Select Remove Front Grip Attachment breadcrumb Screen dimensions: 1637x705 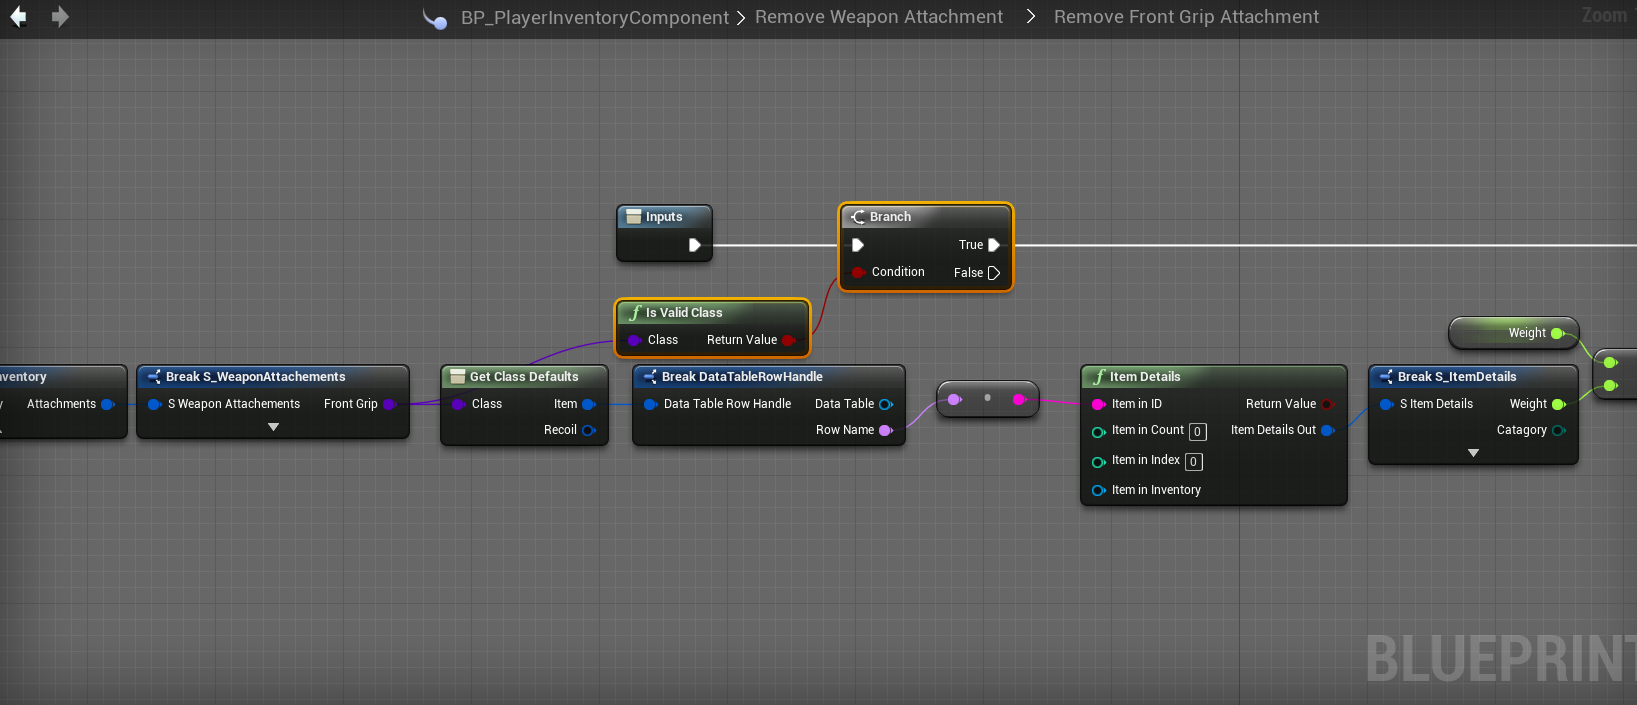(x=1186, y=17)
